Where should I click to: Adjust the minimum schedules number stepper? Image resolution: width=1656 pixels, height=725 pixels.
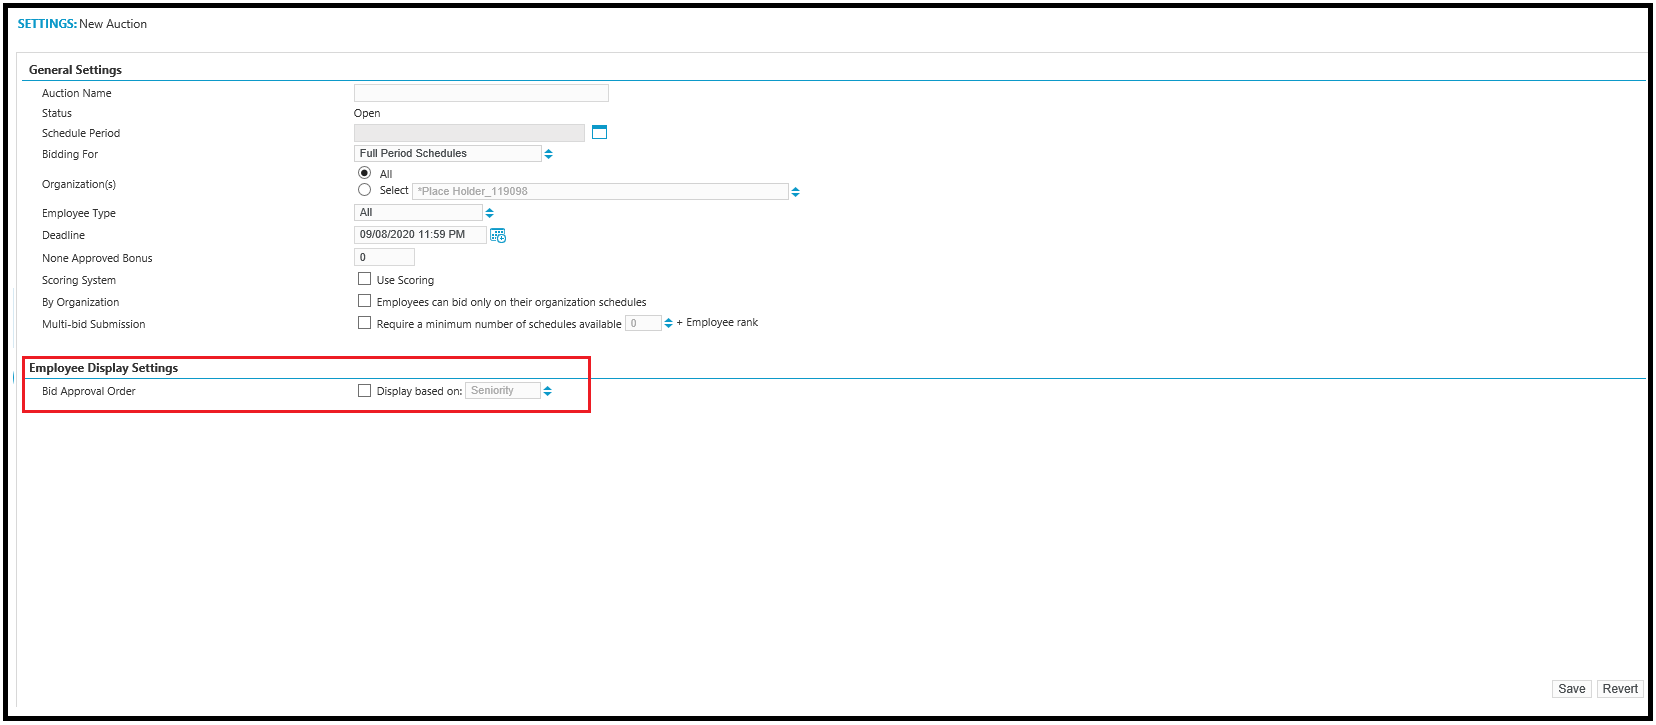pos(668,323)
